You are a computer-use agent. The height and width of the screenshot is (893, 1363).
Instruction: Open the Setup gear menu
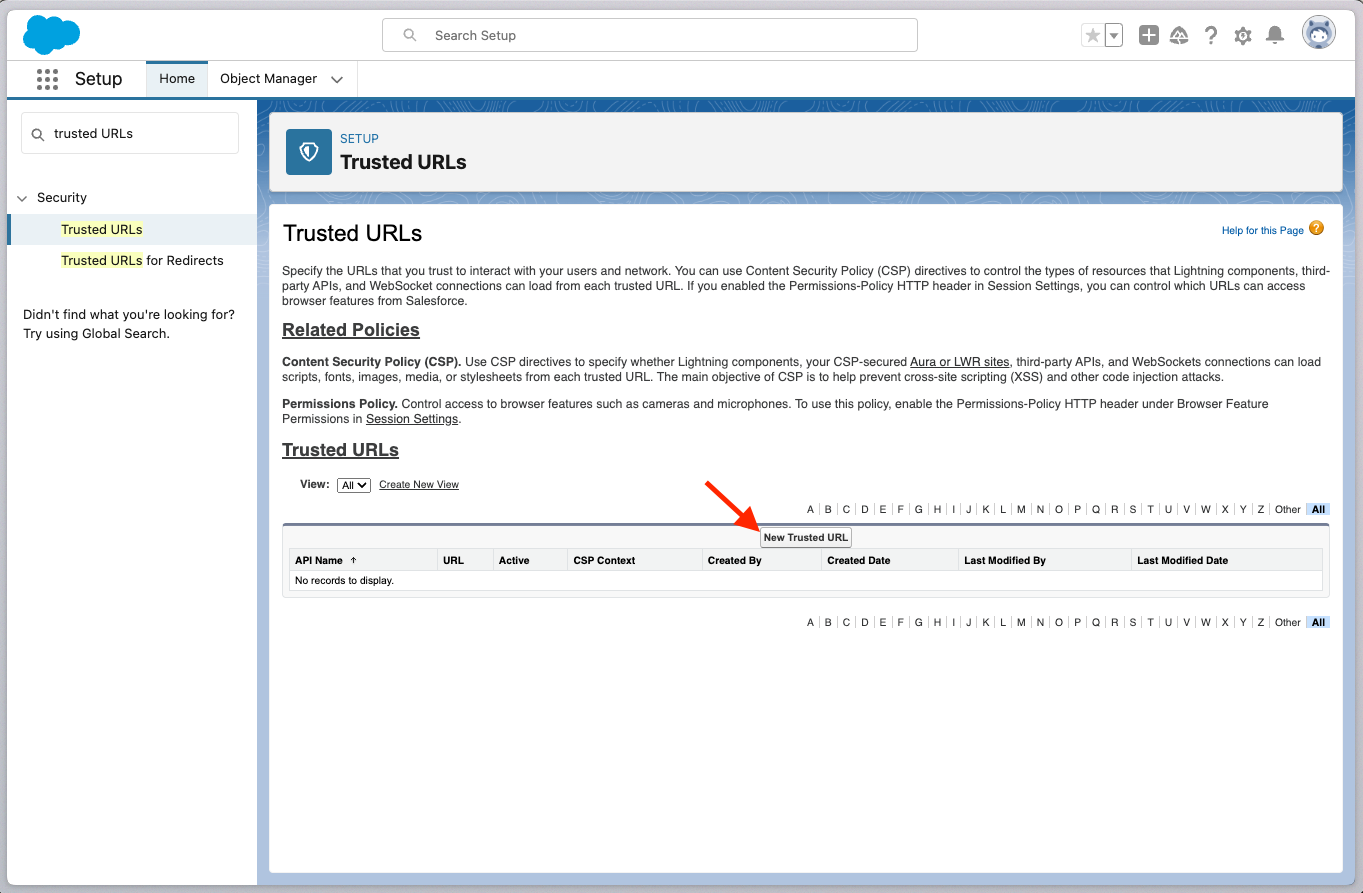pyautogui.click(x=1243, y=36)
